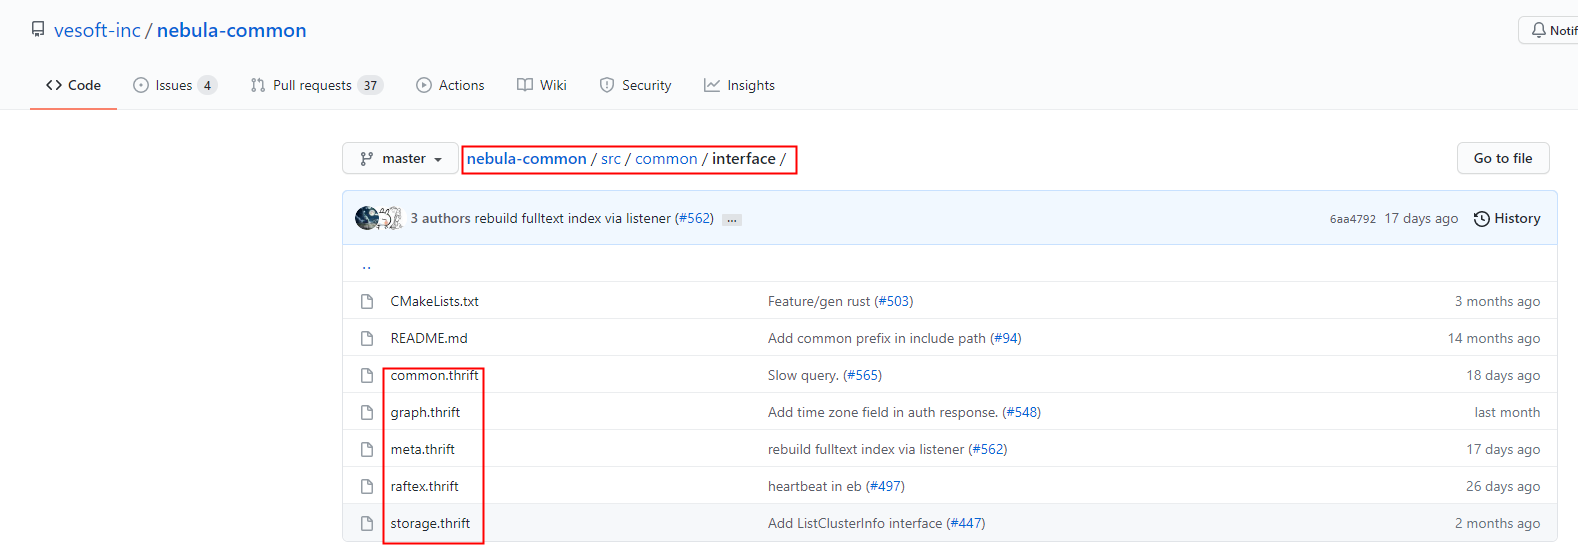This screenshot has height=553, width=1578.
Task: Click the History clock icon
Action: click(1481, 219)
